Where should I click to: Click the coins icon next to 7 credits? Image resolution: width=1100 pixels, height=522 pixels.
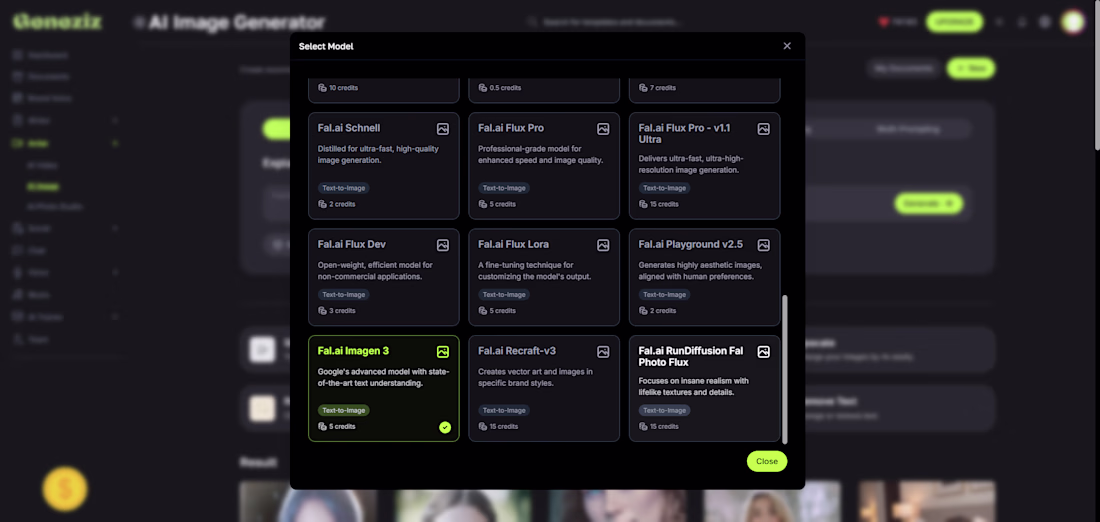click(644, 88)
